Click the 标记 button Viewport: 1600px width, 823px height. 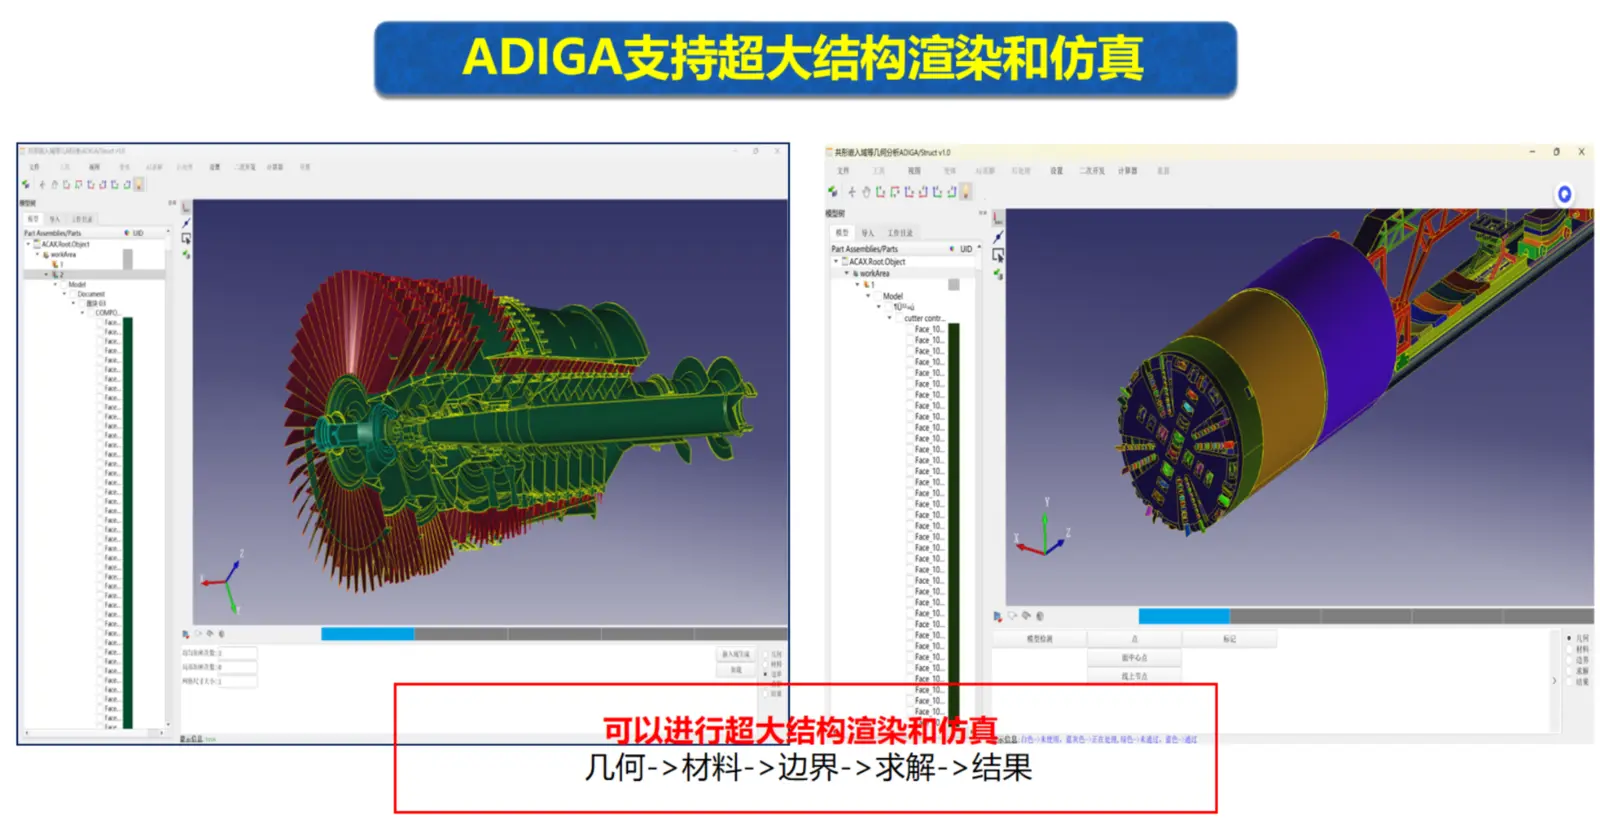click(1230, 639)
